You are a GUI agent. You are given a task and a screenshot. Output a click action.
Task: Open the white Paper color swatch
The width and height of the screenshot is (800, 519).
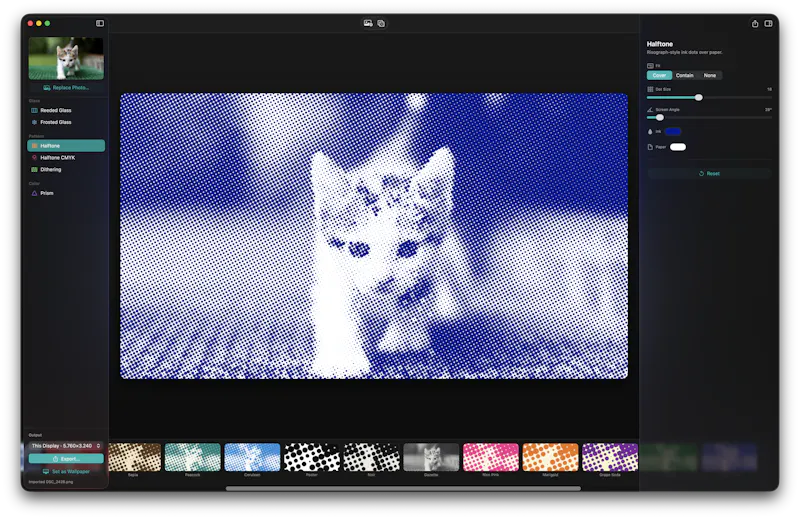click(678, 147)
